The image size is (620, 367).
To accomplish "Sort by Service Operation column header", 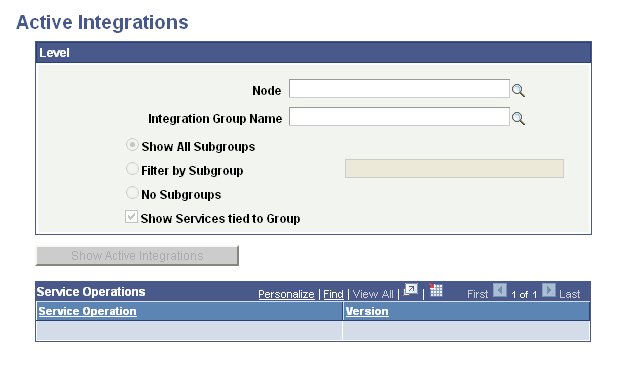I will tap(87, 311).
